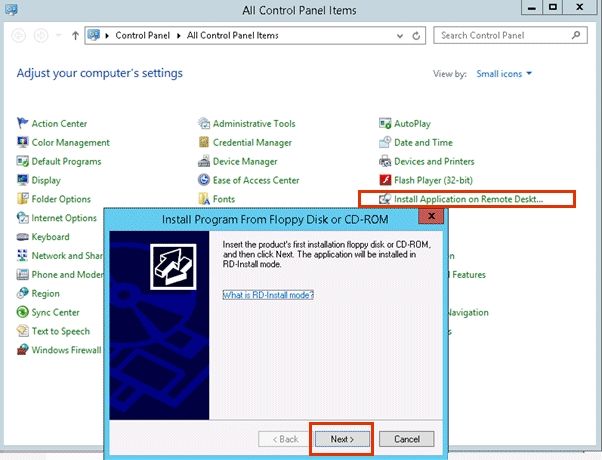Open Keyboard icon
The width and height of the screenshot is (602, 460).
click(x=22, y=237)
